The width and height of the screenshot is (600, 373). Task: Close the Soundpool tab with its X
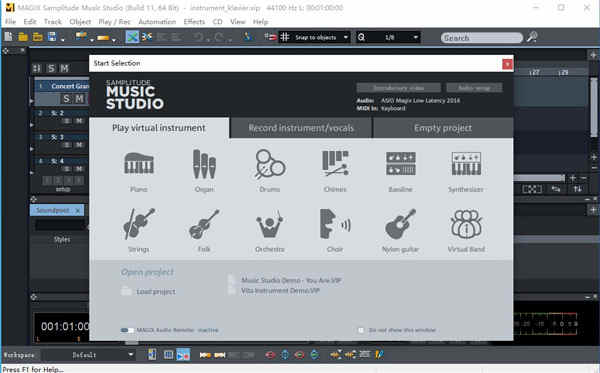[78, 210]
